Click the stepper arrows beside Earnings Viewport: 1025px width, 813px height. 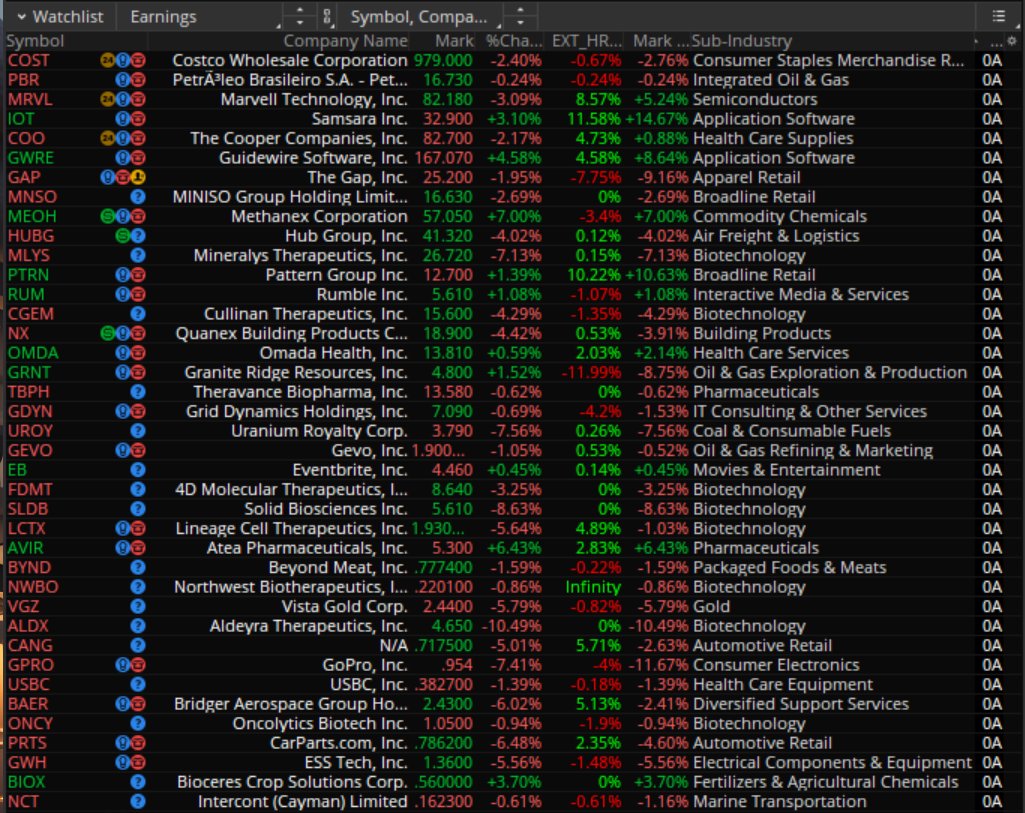300,17
